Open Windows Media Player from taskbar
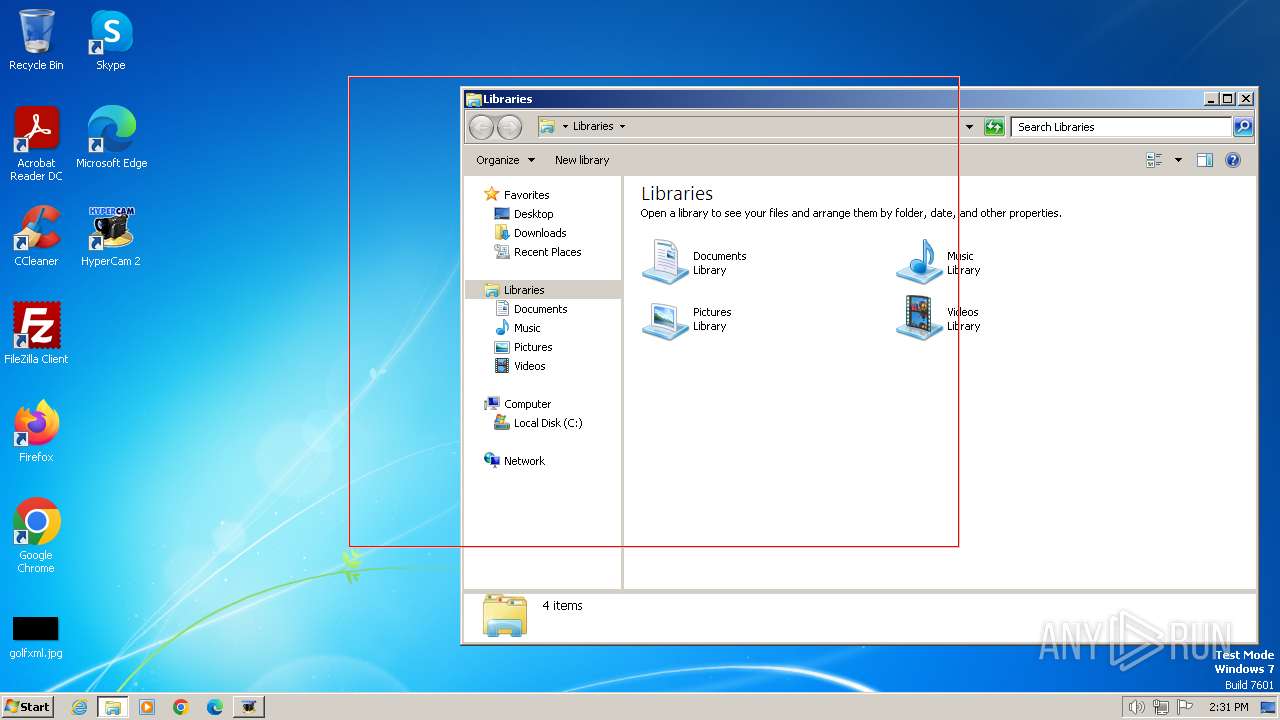1280x720 pixels. 147,707
